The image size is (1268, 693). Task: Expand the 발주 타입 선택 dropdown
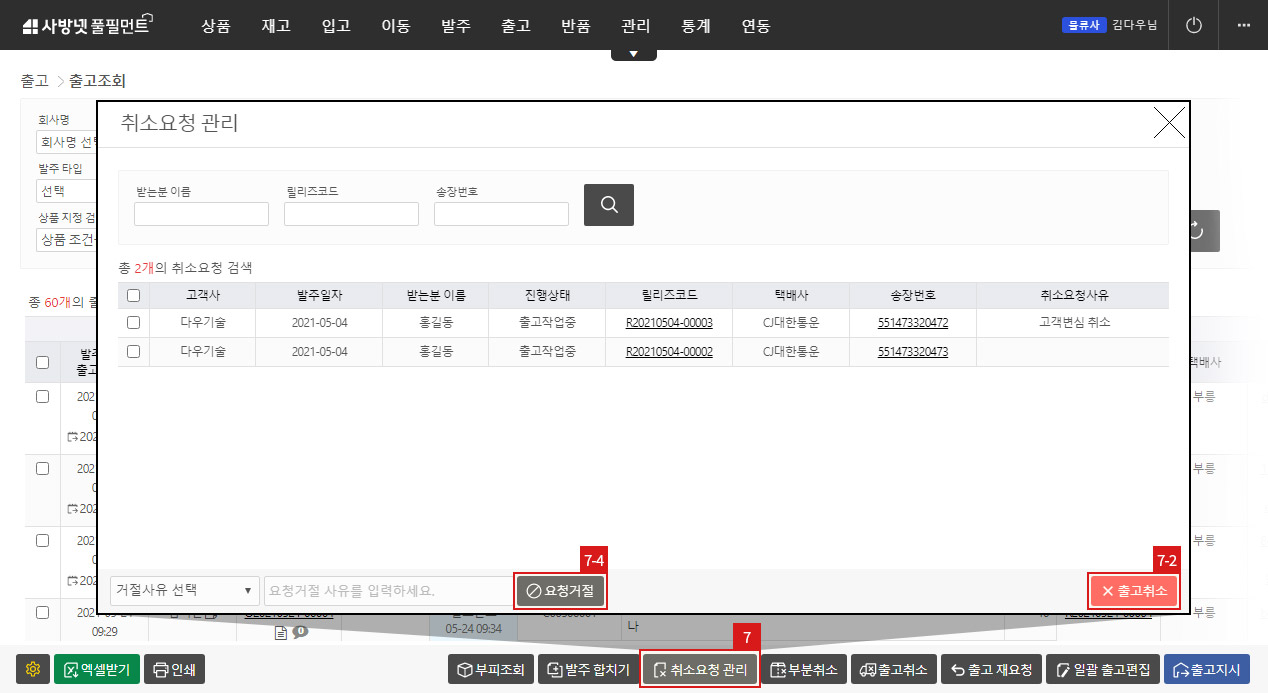pyautogui.click(x=66, y=190)
